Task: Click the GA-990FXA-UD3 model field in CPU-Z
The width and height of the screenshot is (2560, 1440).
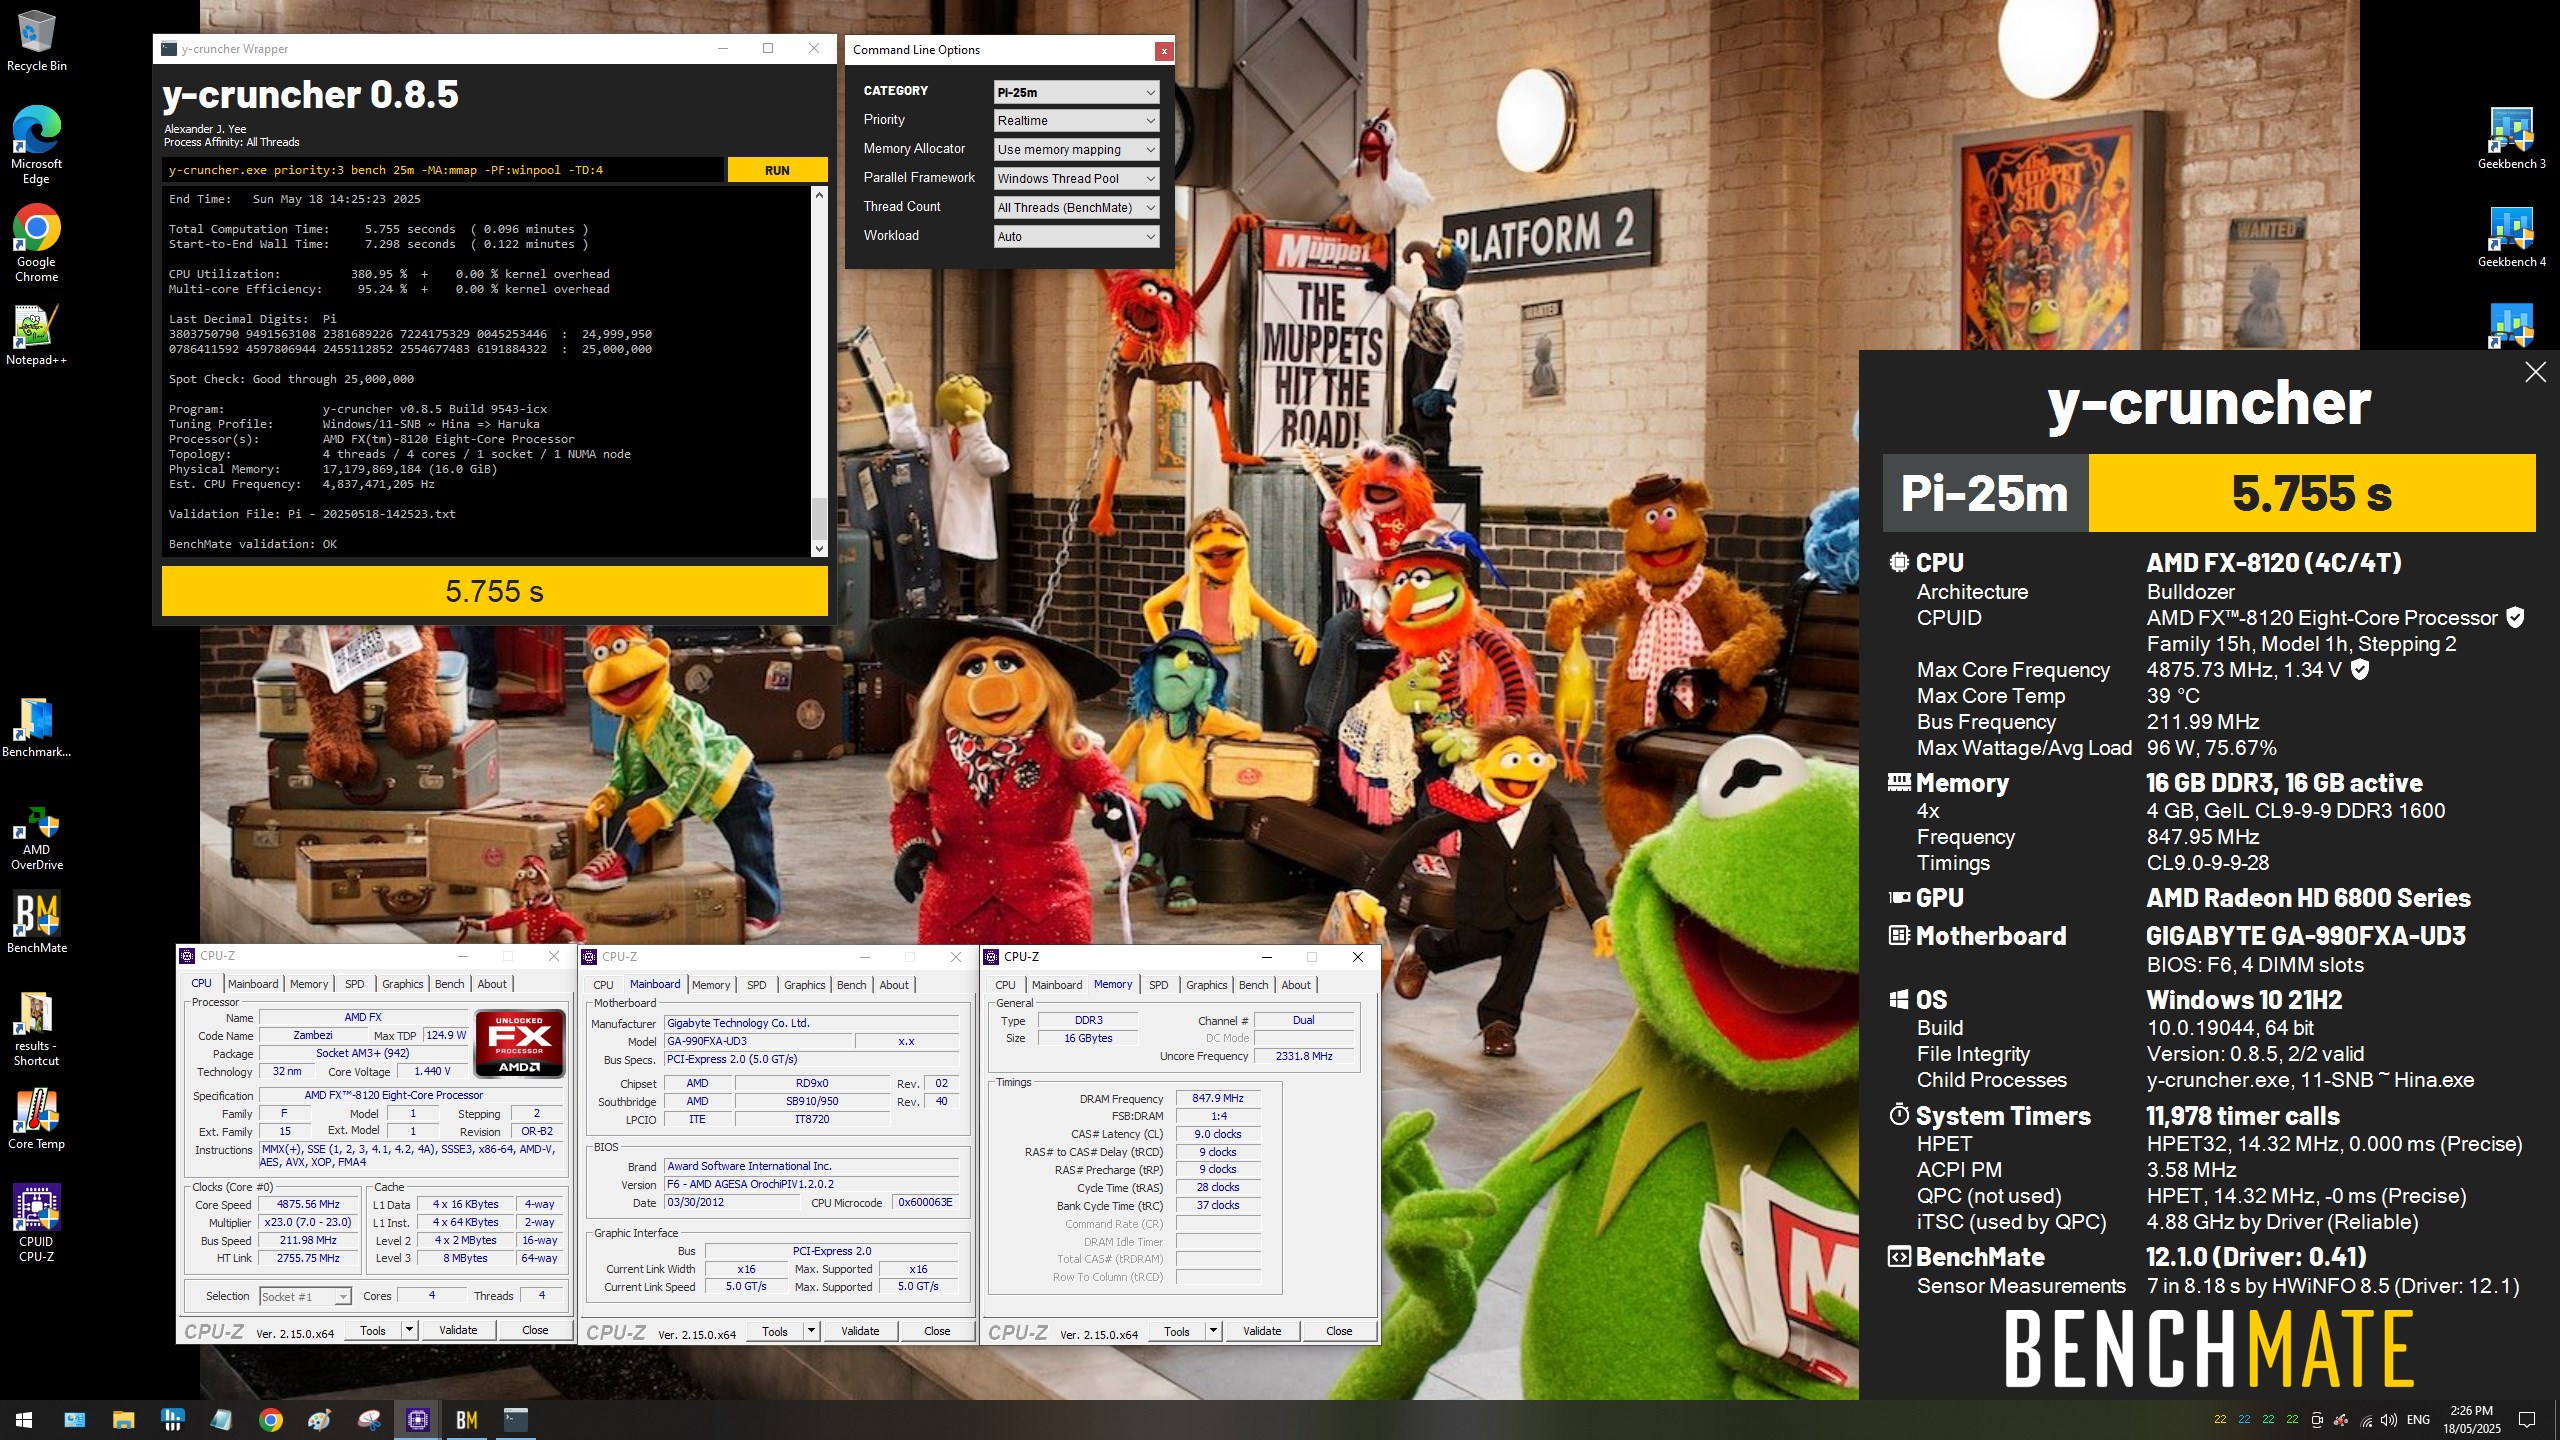Action: click(759, 1041)
